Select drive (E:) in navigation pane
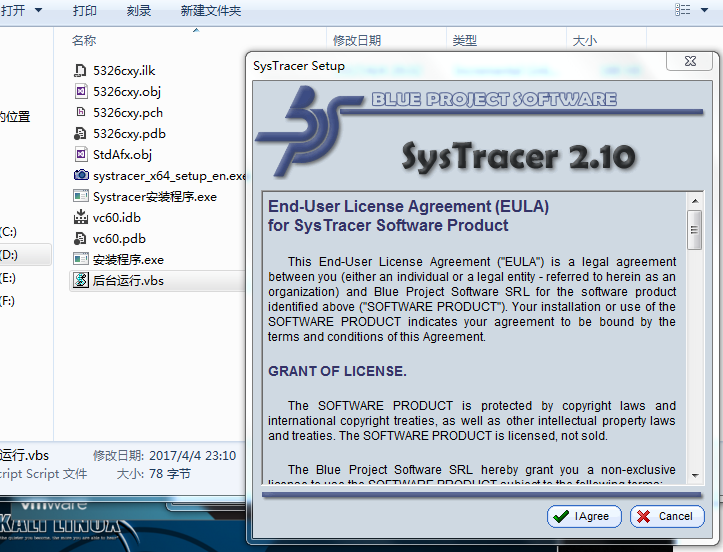Viewport: 723px width, 552px height. tap(8, 278)
